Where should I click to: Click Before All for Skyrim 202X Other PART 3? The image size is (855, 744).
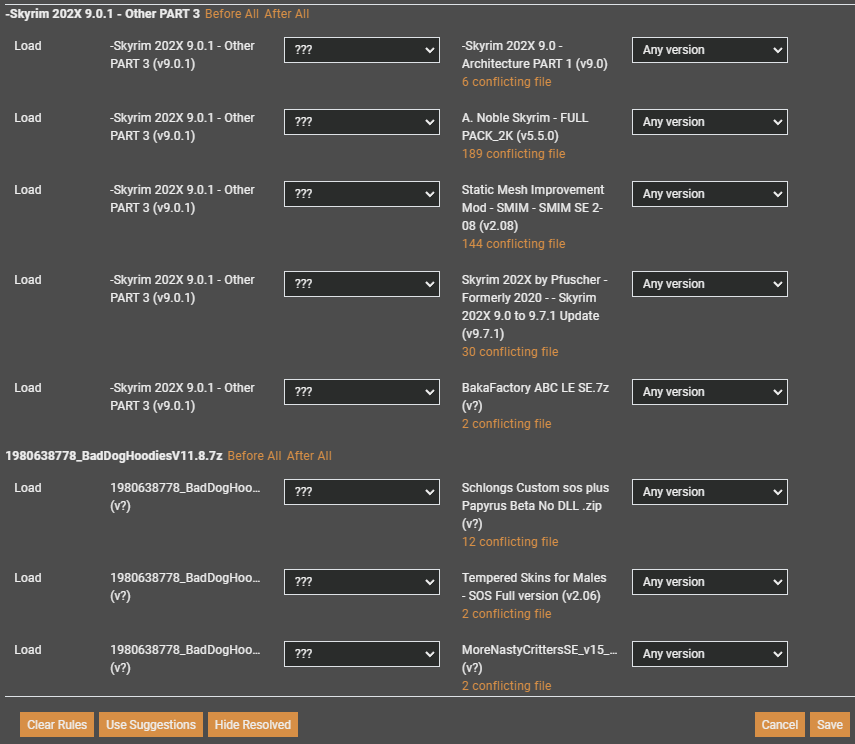click(232, 14)
